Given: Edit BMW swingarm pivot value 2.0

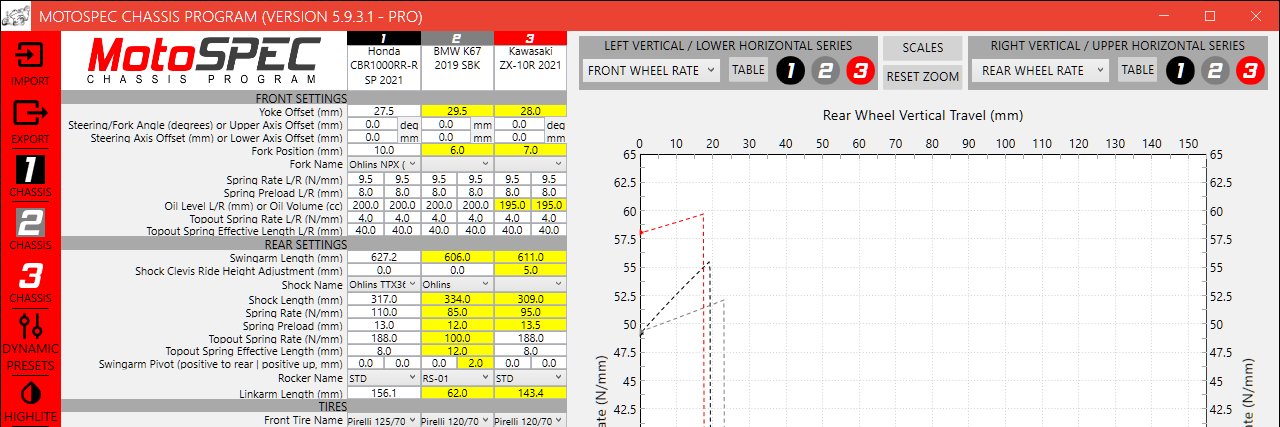Looking at the screenshot, I should point(476,363).
